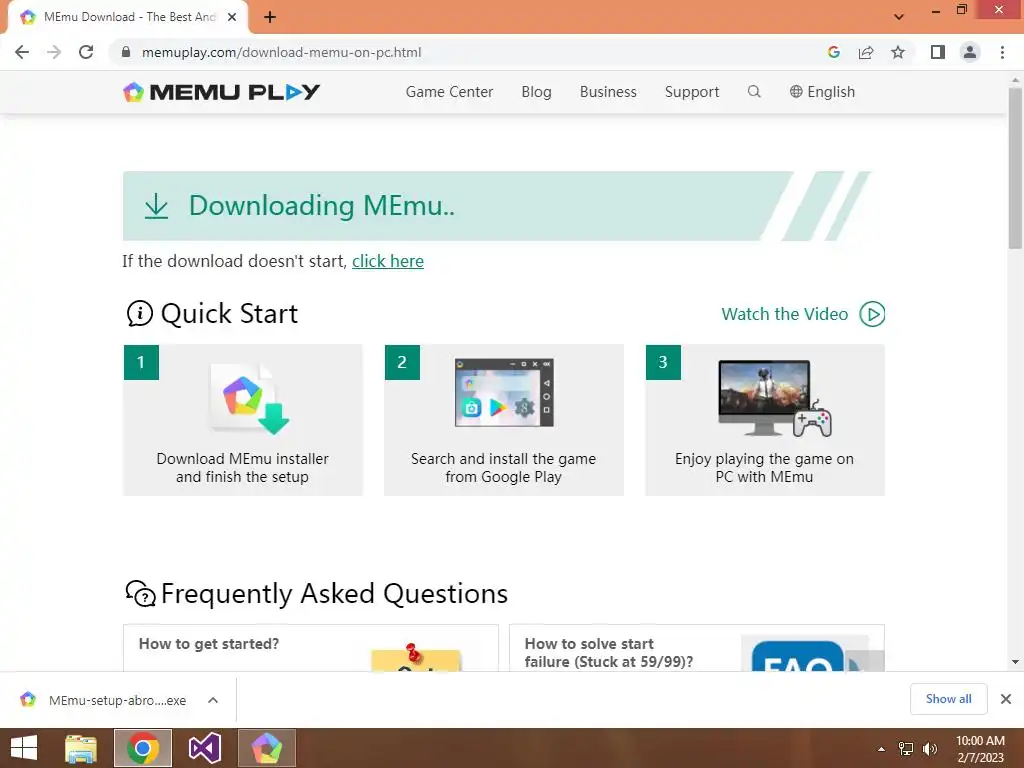Bookmark this page with the star icon
The image size is (1024, 768).
coord(898,52)
